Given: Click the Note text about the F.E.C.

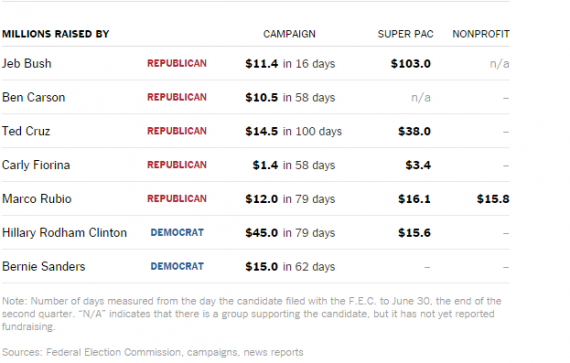Looking at the screenshot, I should pyautogui.click(x=252, y=314).
